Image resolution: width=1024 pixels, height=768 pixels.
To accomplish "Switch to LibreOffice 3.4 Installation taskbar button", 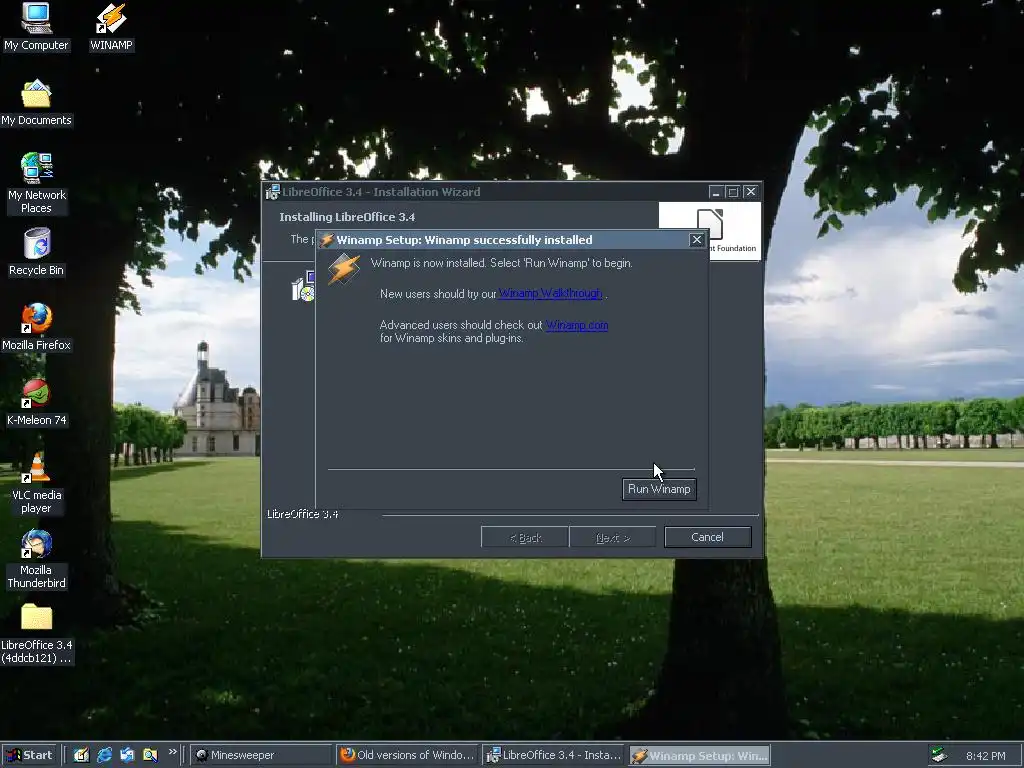I will click(x=554, y=755).
